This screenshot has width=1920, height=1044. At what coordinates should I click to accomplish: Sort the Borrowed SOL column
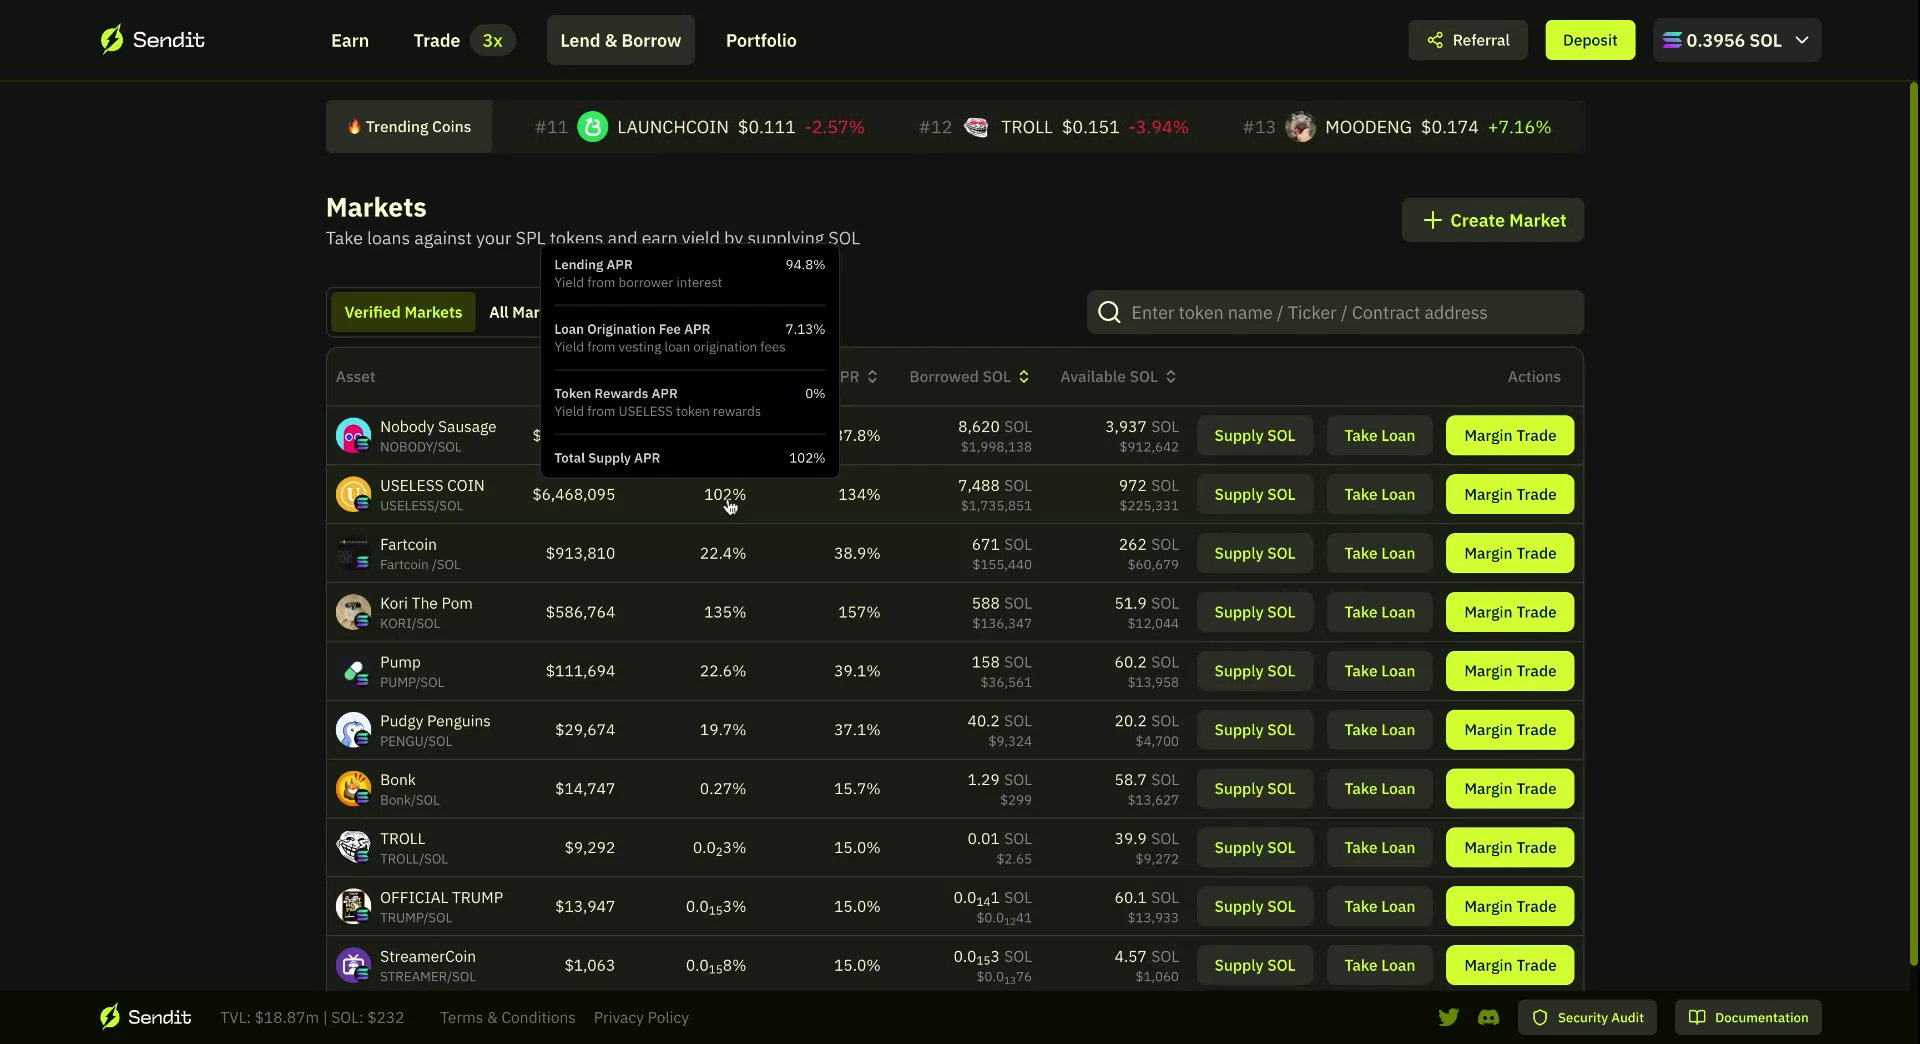click(1024, 376)
